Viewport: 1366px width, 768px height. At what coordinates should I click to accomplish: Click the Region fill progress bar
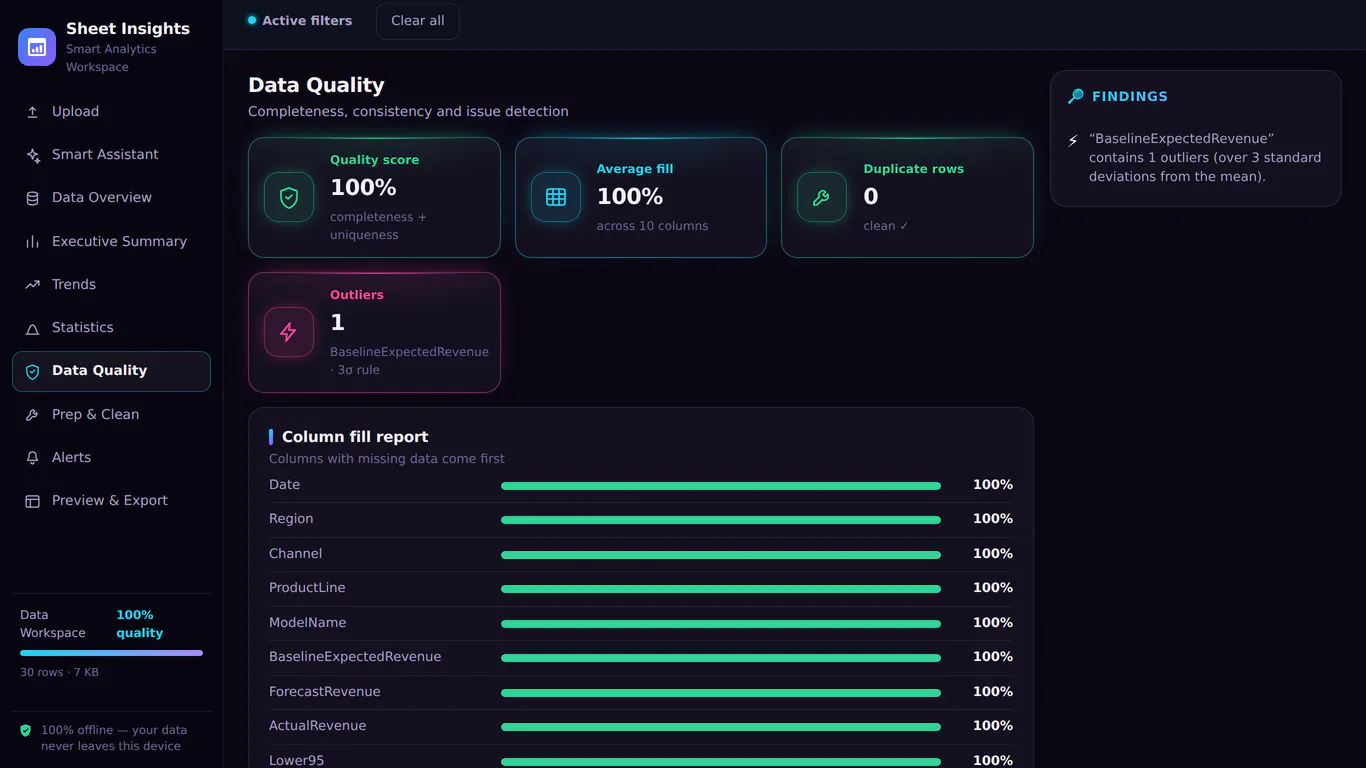tap(721, 520)
